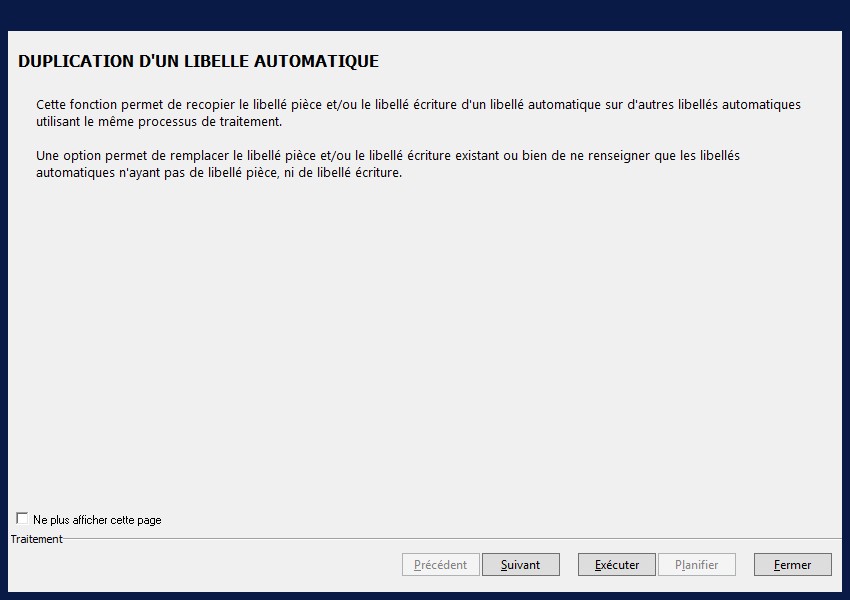The image size is (850, 600).
Task: Close the wizard with Fermer
Action: click(x=792, y=565)
